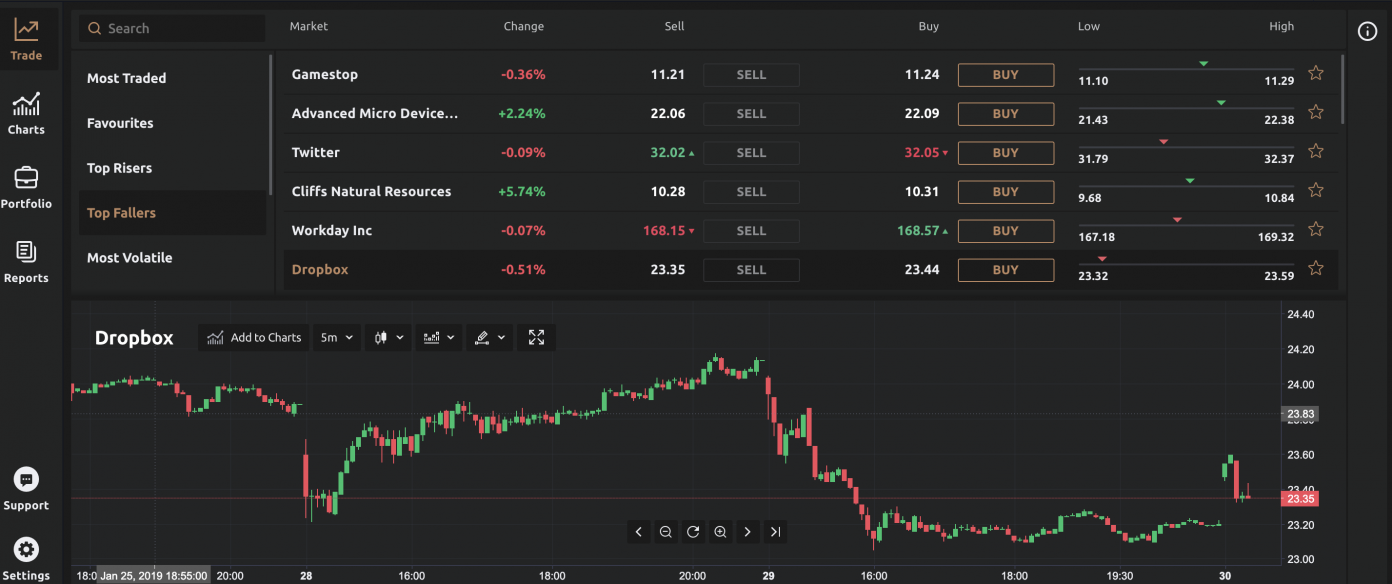
Task: Click the info icon at top right
Action: (1367, 31)
